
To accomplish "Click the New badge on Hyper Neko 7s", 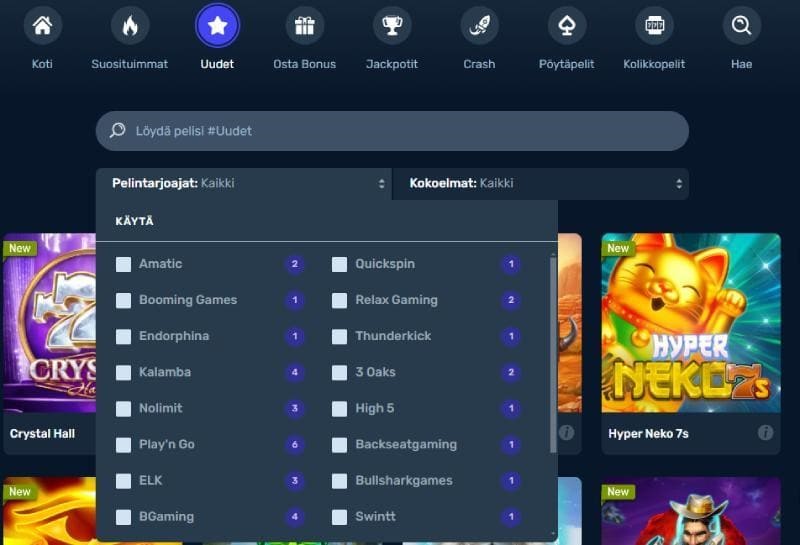I will pos(618,248).
